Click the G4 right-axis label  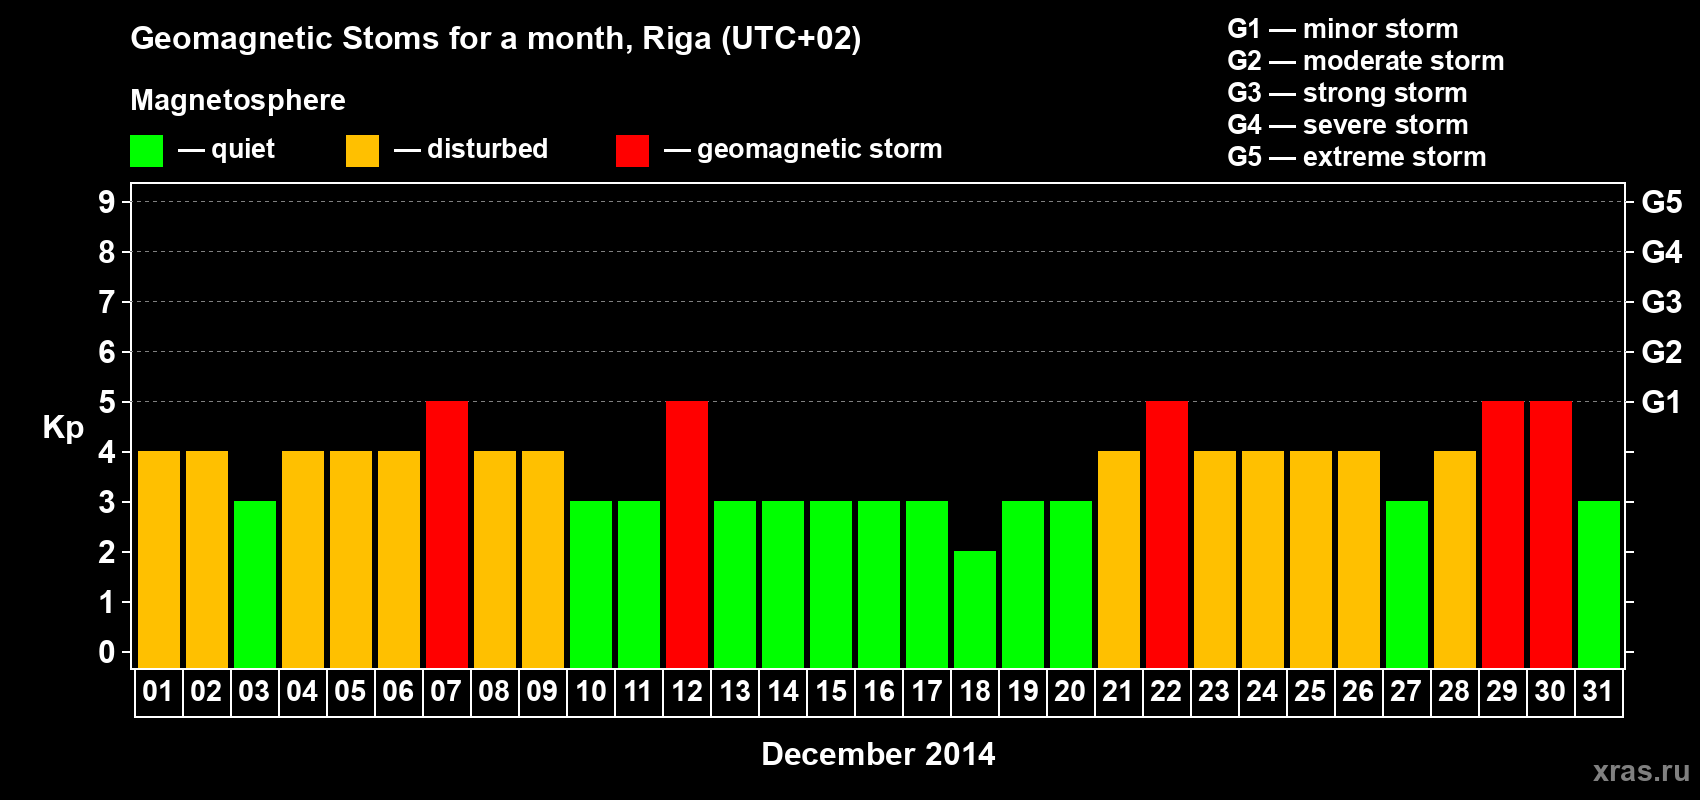pos(1662,252)
